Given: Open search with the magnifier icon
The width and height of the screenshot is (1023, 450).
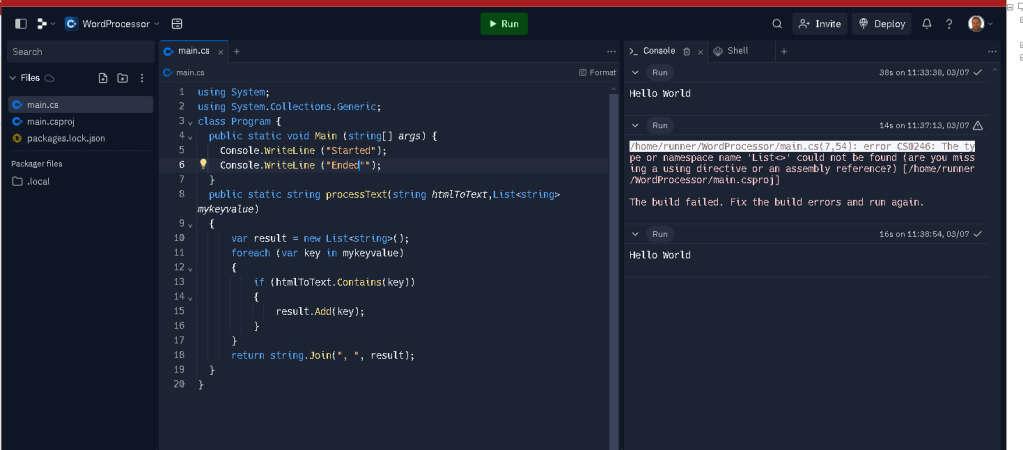Looking at the screenshot, I should (x=777, y=24).
